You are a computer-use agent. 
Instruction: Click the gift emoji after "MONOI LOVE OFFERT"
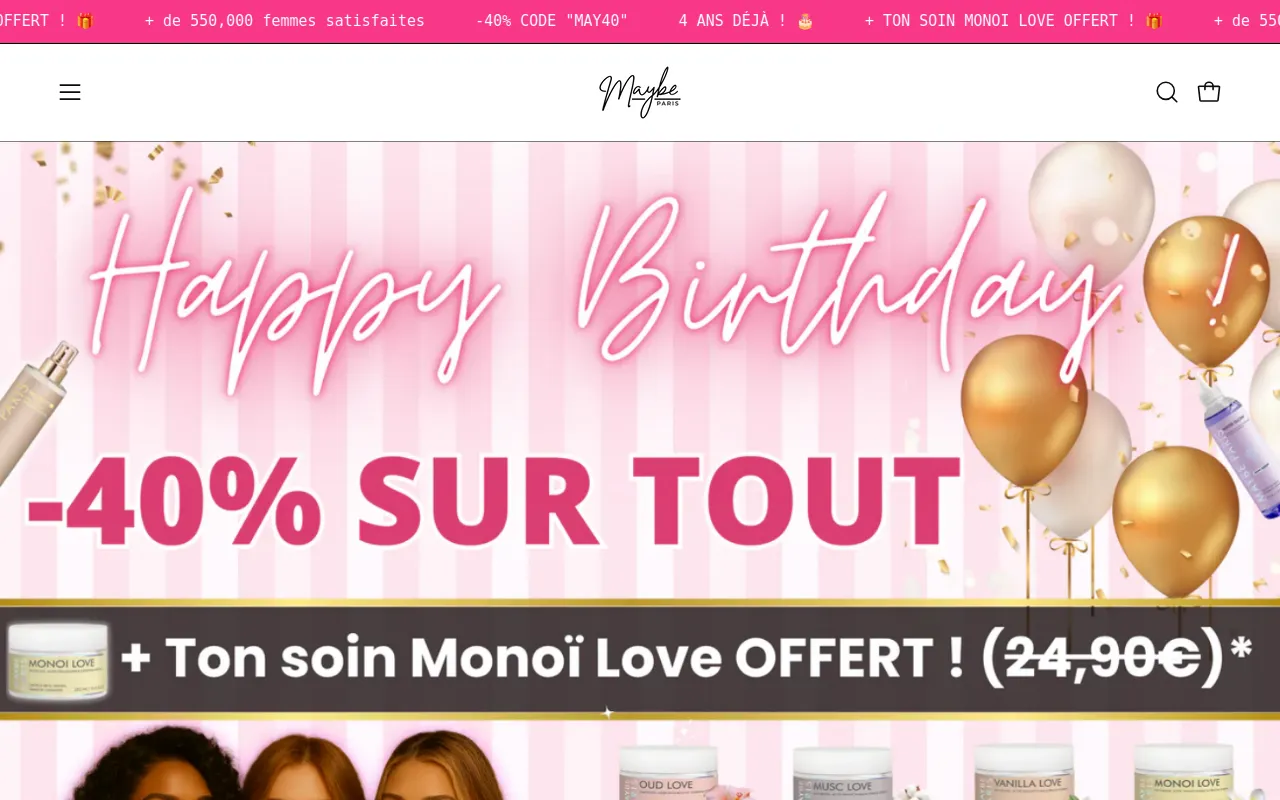(x=1154, y=21)
